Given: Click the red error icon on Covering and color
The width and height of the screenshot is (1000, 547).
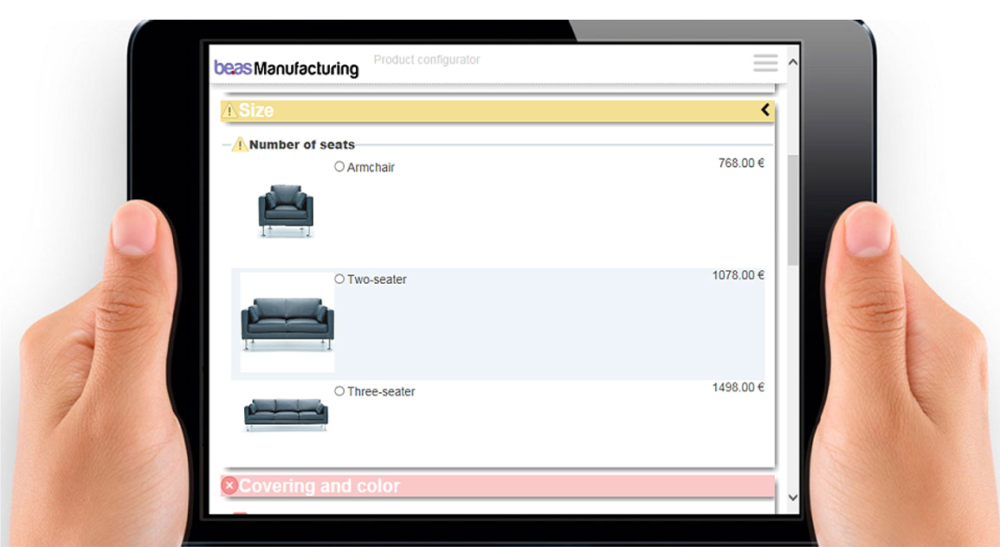Looking at the screenshot, I should click(230, 486).
